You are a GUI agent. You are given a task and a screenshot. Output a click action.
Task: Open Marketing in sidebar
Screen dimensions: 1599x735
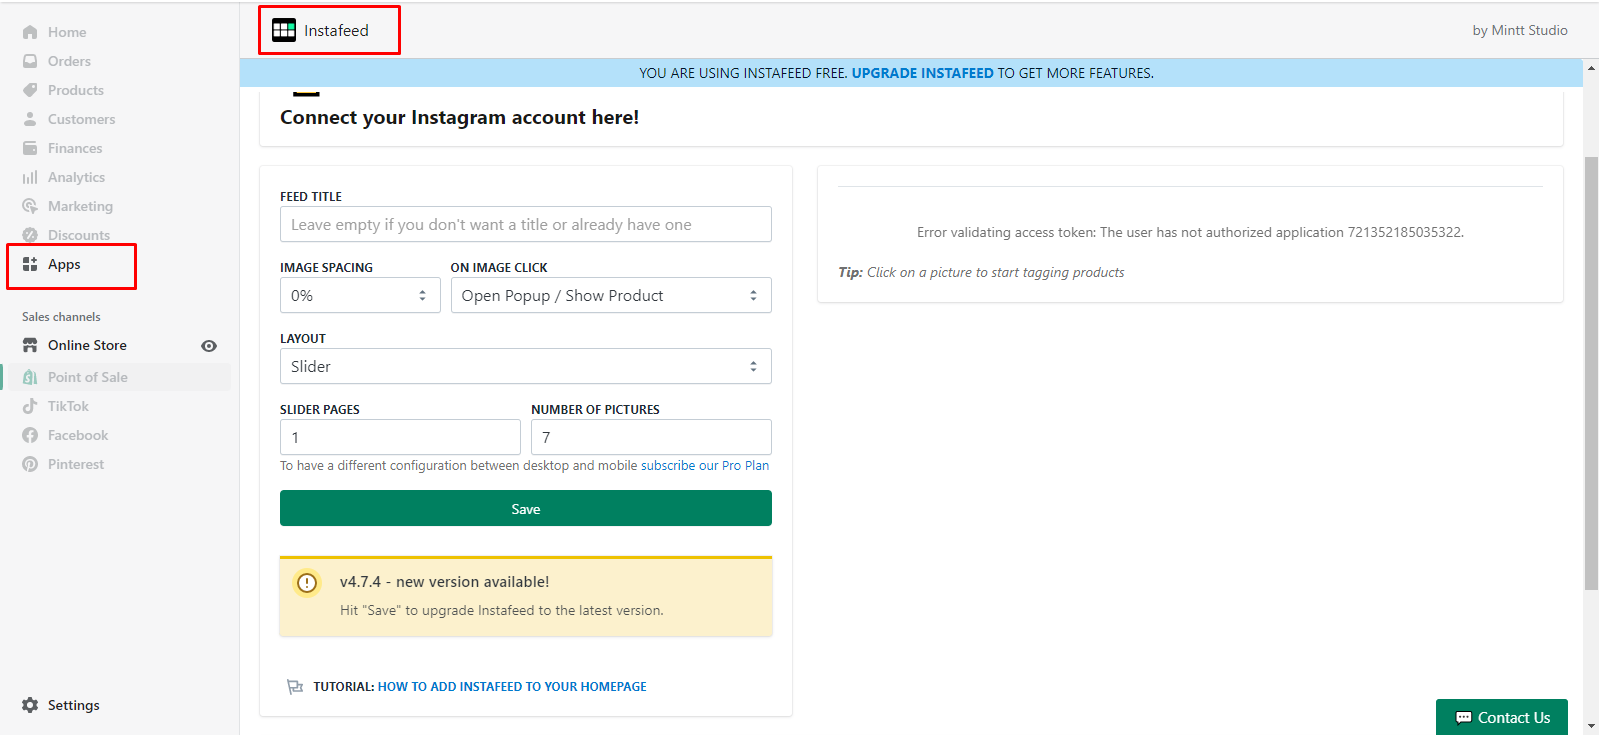[x=80, y=206]
